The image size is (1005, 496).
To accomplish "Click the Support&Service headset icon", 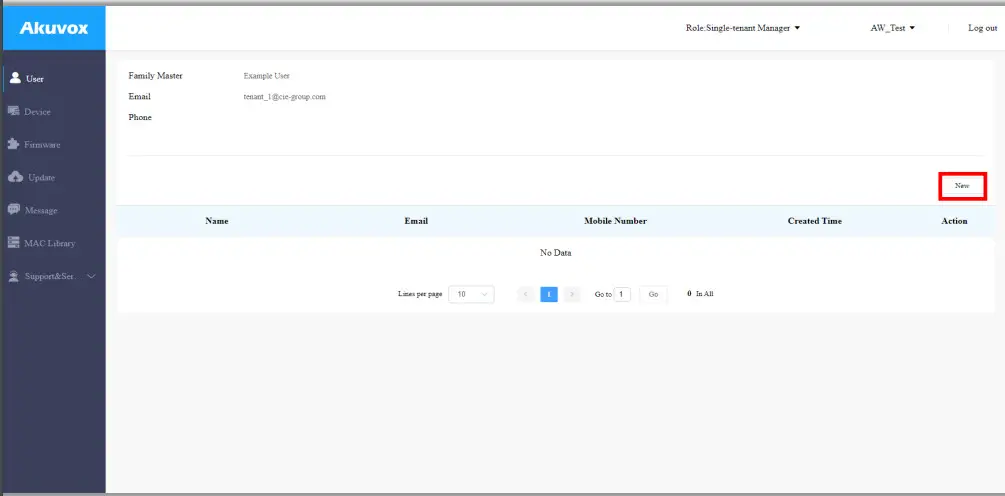I will click(x=14, y=276).
